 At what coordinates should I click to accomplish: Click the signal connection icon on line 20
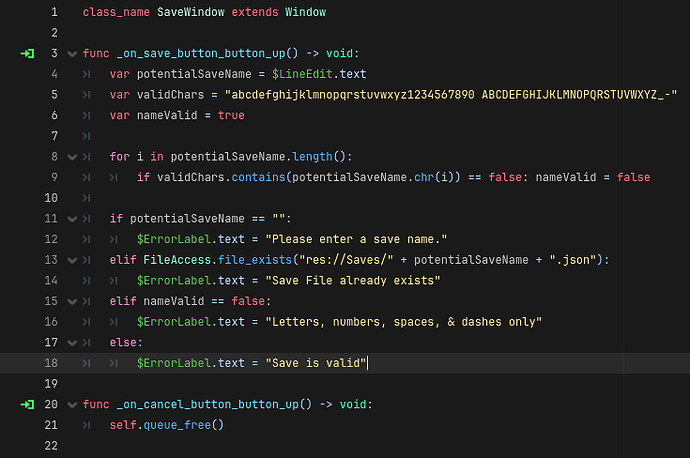pyautogui.click(x=27, y=404)
